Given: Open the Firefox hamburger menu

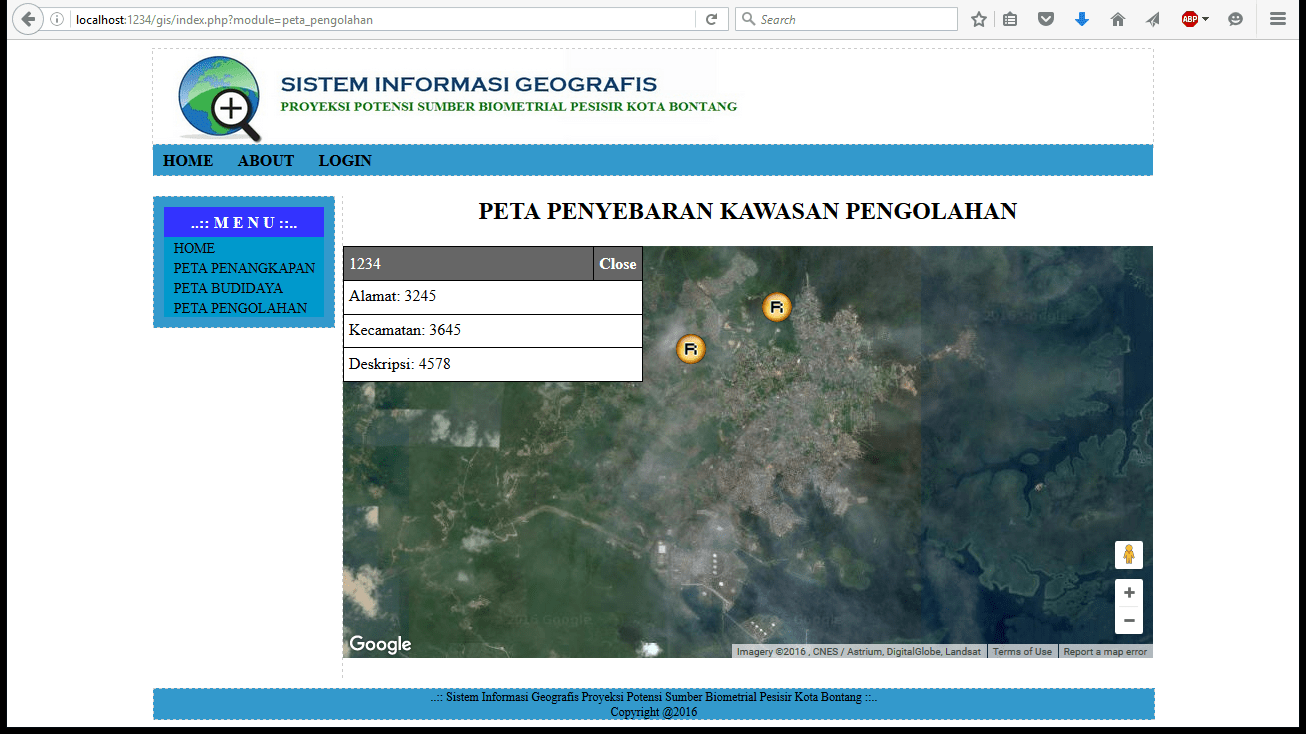Looking at the screenshot, I should pos(1278,19).
